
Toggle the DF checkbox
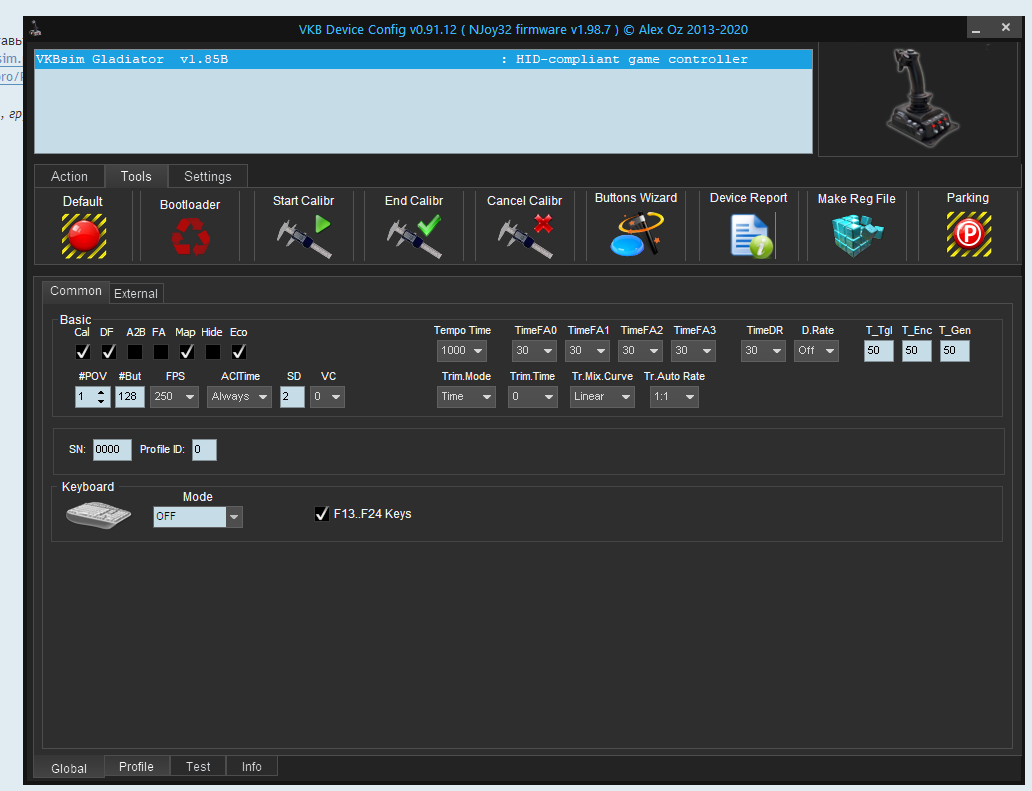tap(109, 352)
